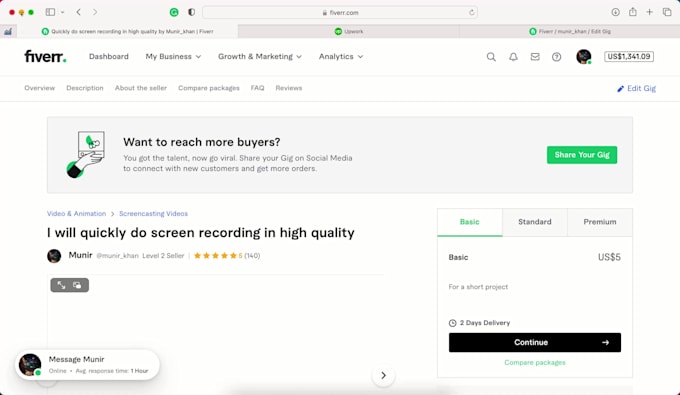Jump to Compare packages nav link
This screenshot has width=680, height=395.
tap(209, 88)
